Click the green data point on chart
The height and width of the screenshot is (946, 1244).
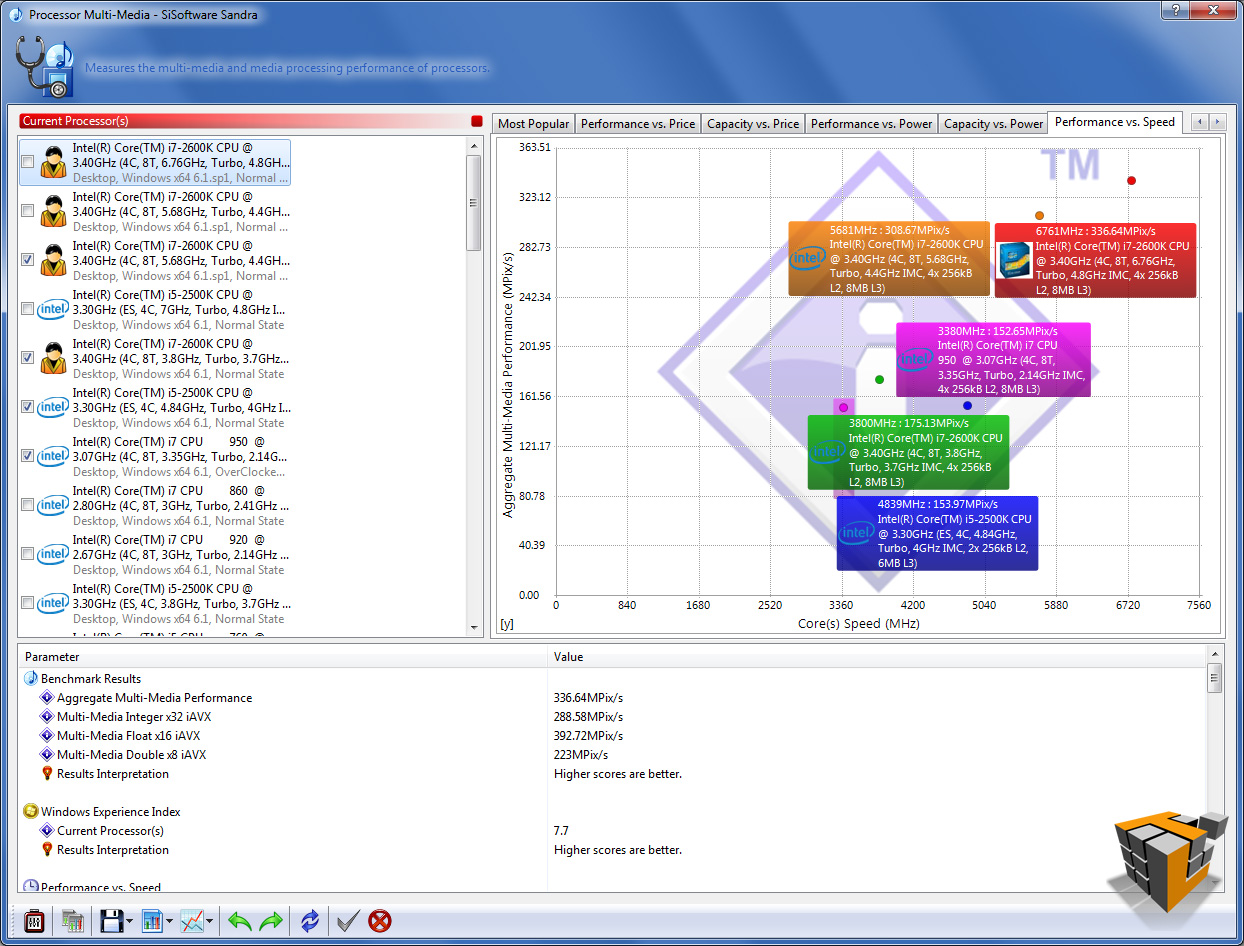[879, 379]
